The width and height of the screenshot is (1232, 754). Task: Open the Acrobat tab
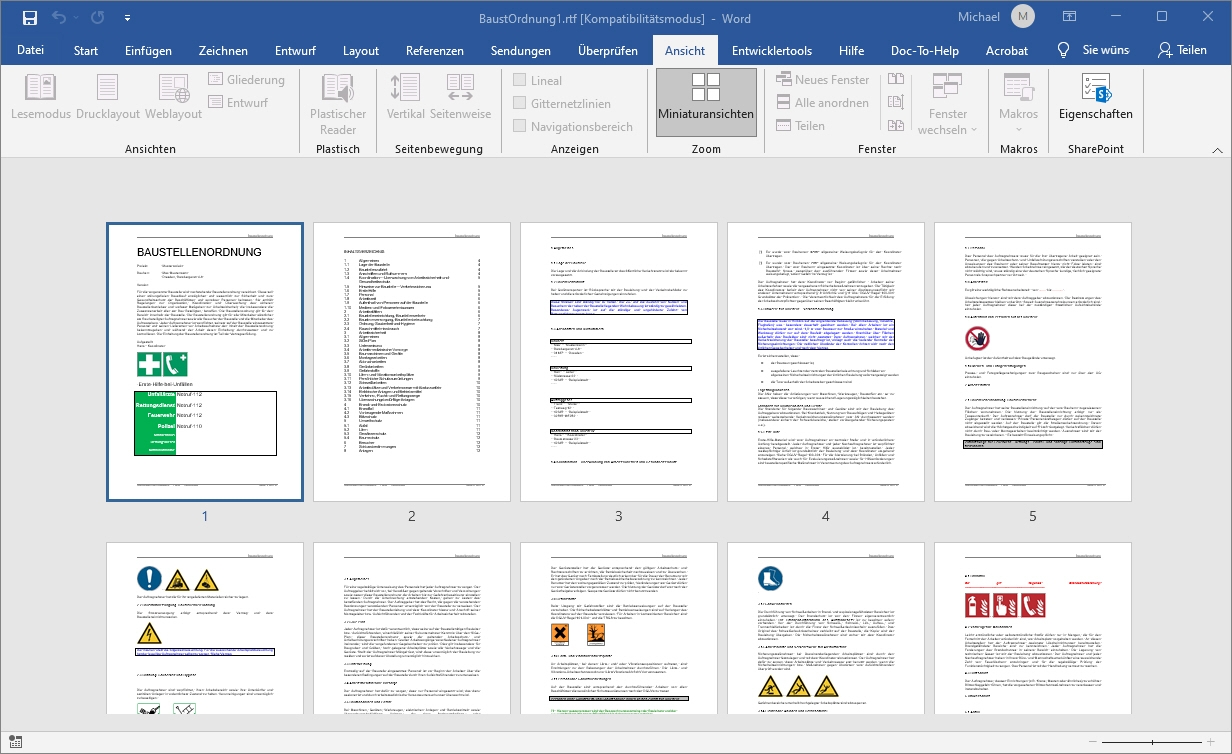point(1007,50)
